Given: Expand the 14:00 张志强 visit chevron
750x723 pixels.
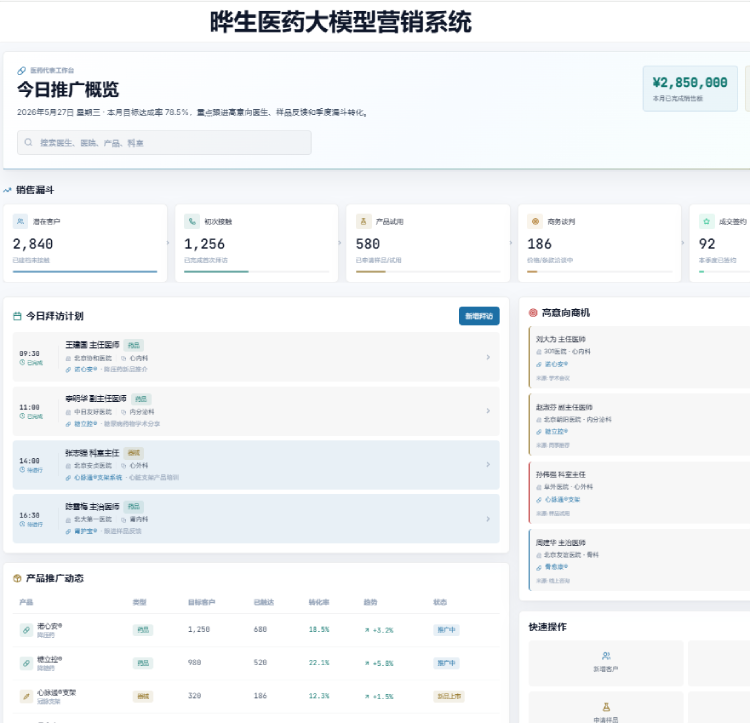Looking at the screenshot, I should coord(488,464).
